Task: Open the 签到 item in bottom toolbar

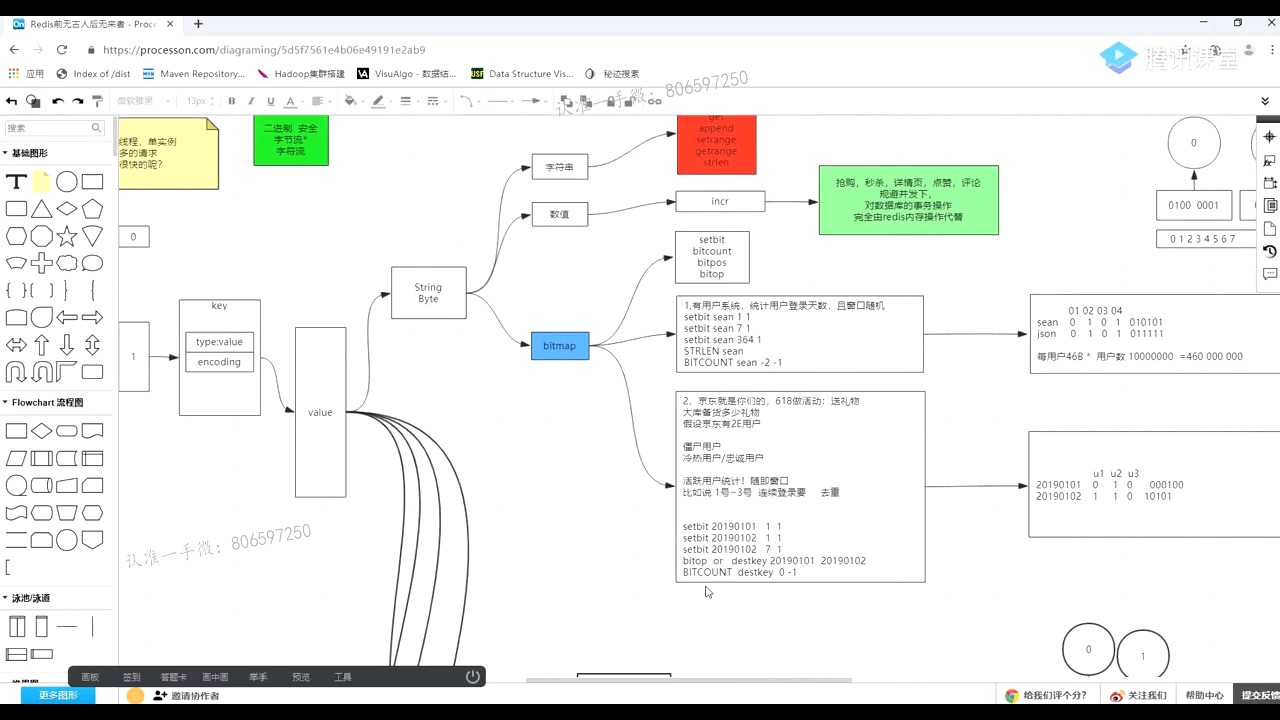Action: (x=132, y=677)
